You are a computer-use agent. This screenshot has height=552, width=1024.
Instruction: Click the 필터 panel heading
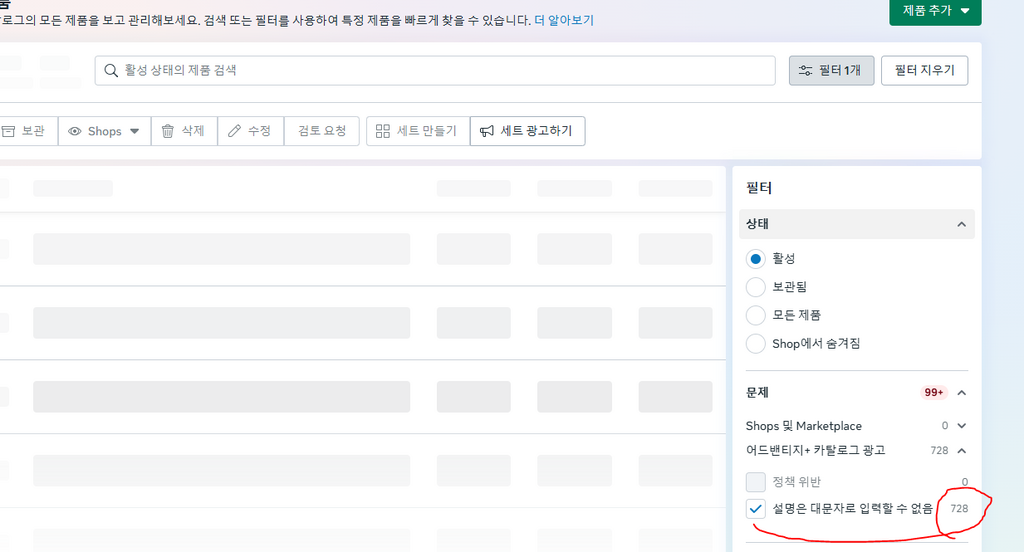point(759,188)
